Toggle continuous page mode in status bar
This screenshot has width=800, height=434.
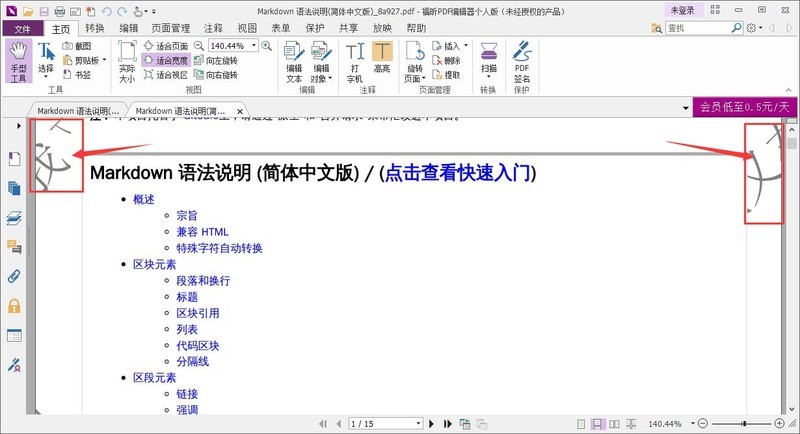coord(597,424)
